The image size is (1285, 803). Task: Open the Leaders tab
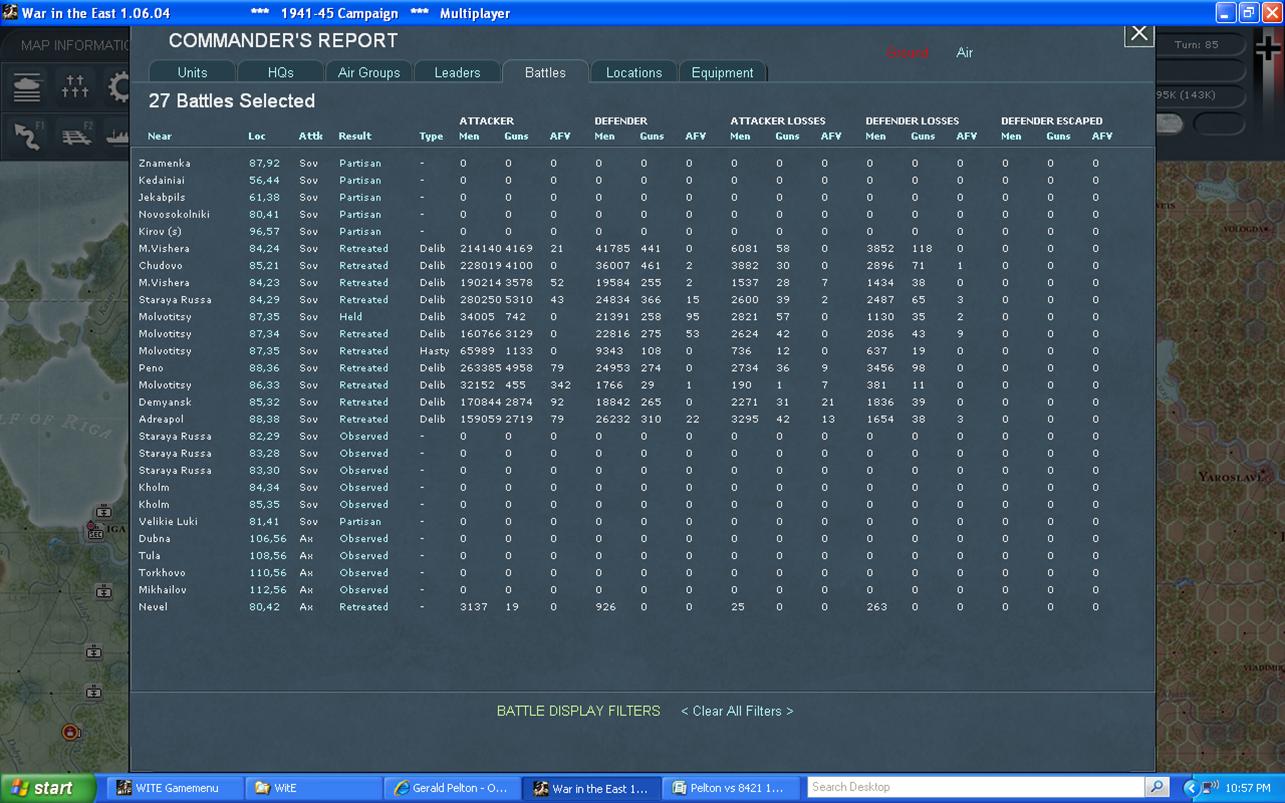tap(457, 72)
